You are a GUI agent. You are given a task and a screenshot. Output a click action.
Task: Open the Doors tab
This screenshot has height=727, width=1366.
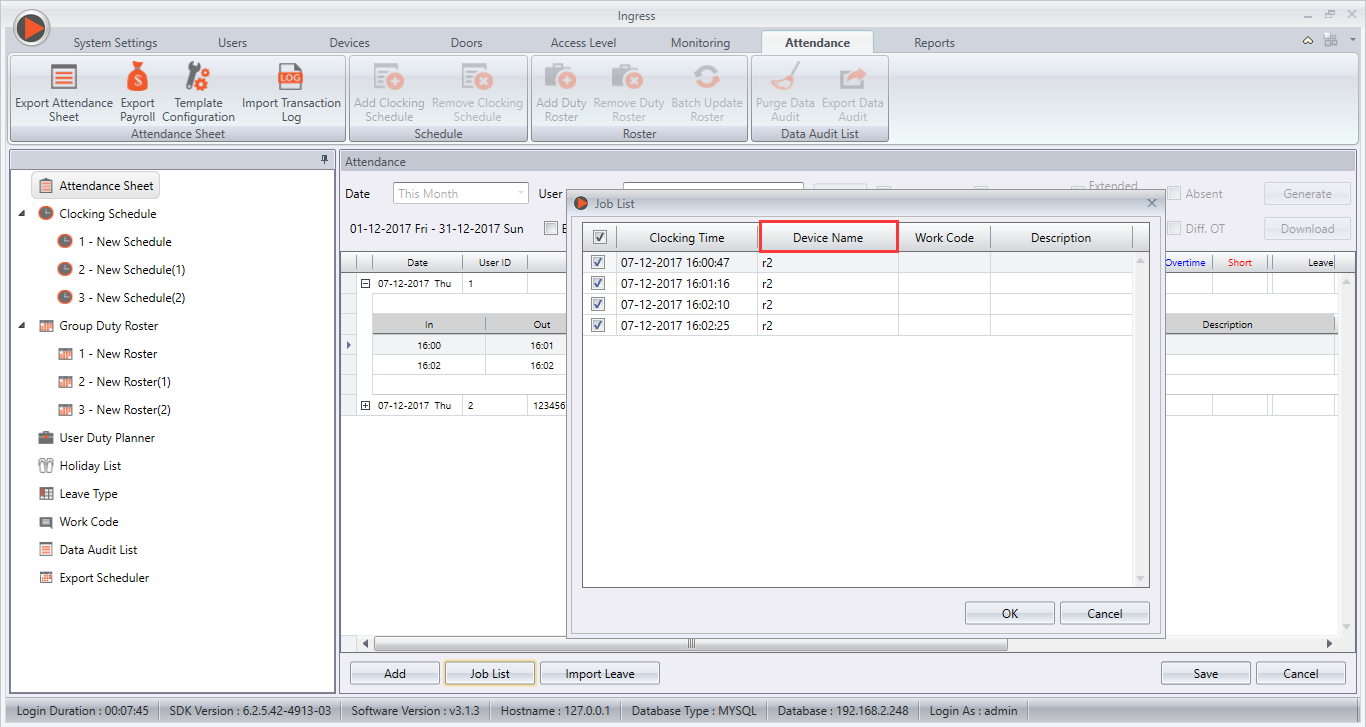466,43
